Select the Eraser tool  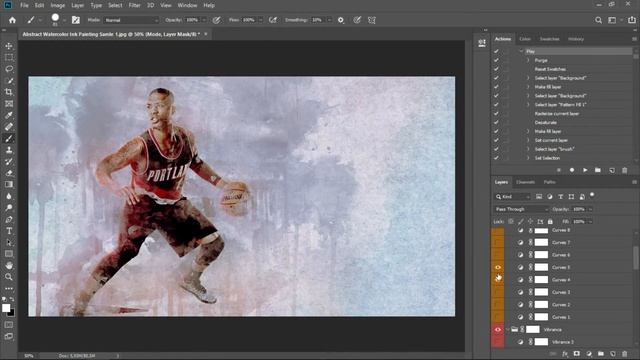coord(9,173)
